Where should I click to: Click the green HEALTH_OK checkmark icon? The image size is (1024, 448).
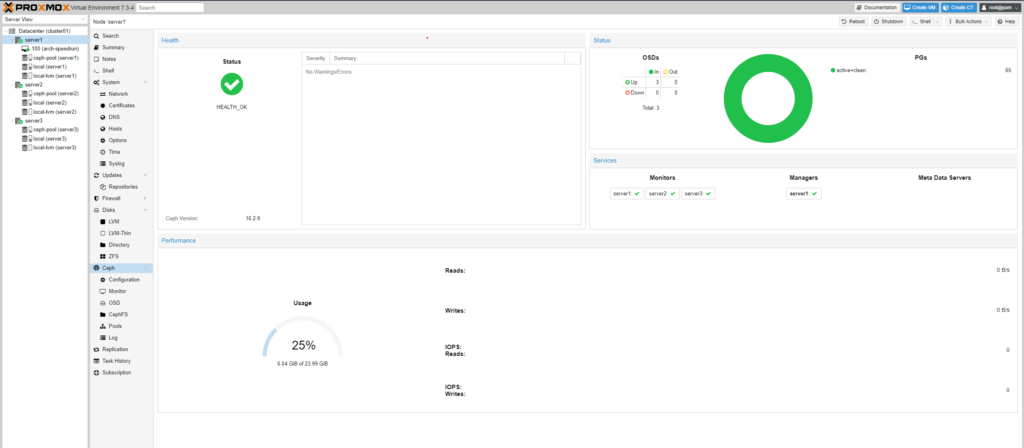click(232, 84)
